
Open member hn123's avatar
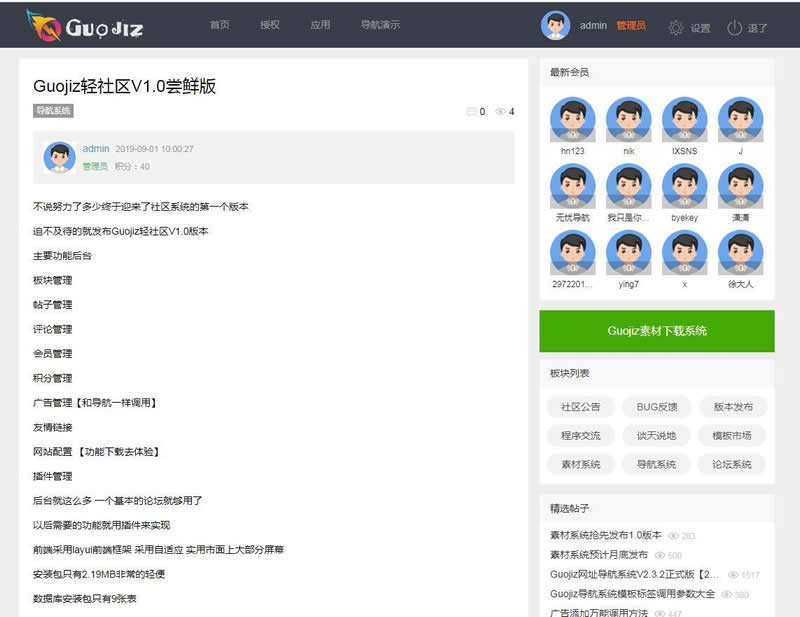pyautogui.click(x=572, y=120)
